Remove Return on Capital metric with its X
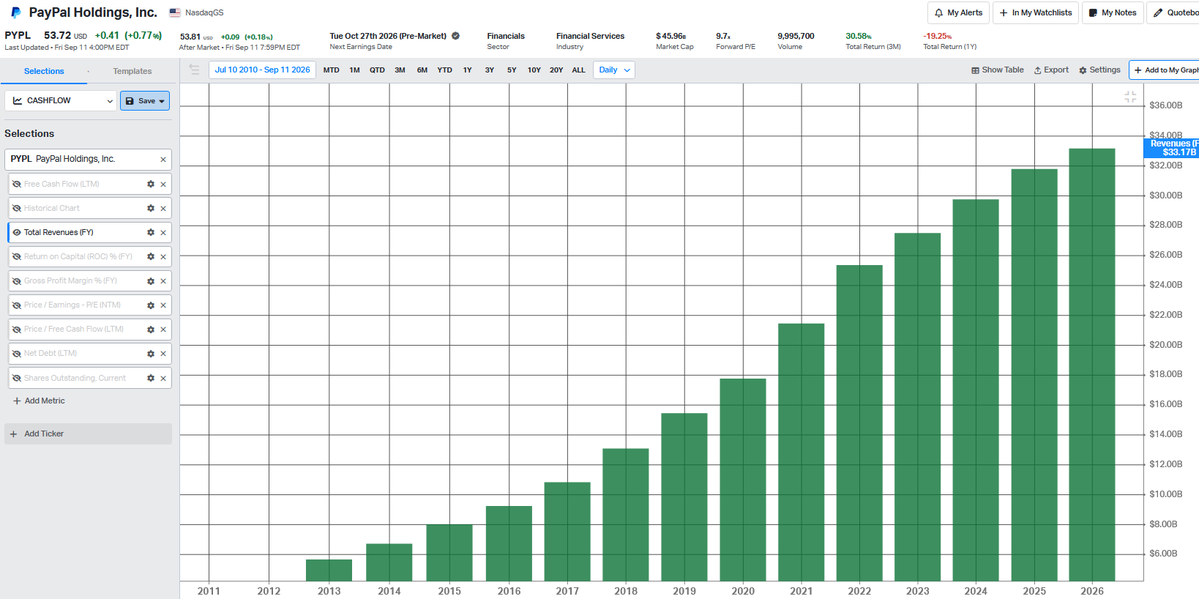The height and width of the screenshot is (599, 1199). [x=163, y=256]
